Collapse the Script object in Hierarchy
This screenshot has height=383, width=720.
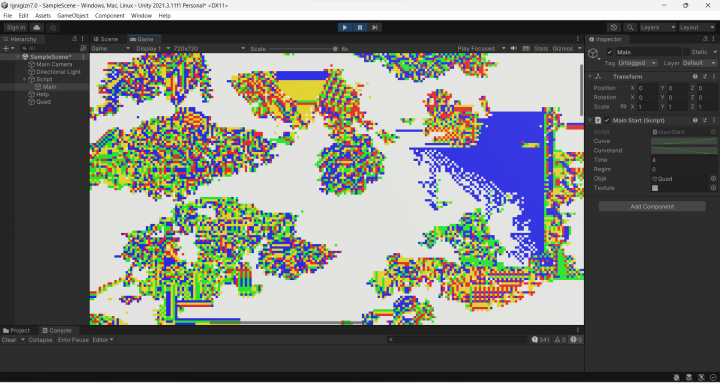pyautogui.click(x=25, y=79)
